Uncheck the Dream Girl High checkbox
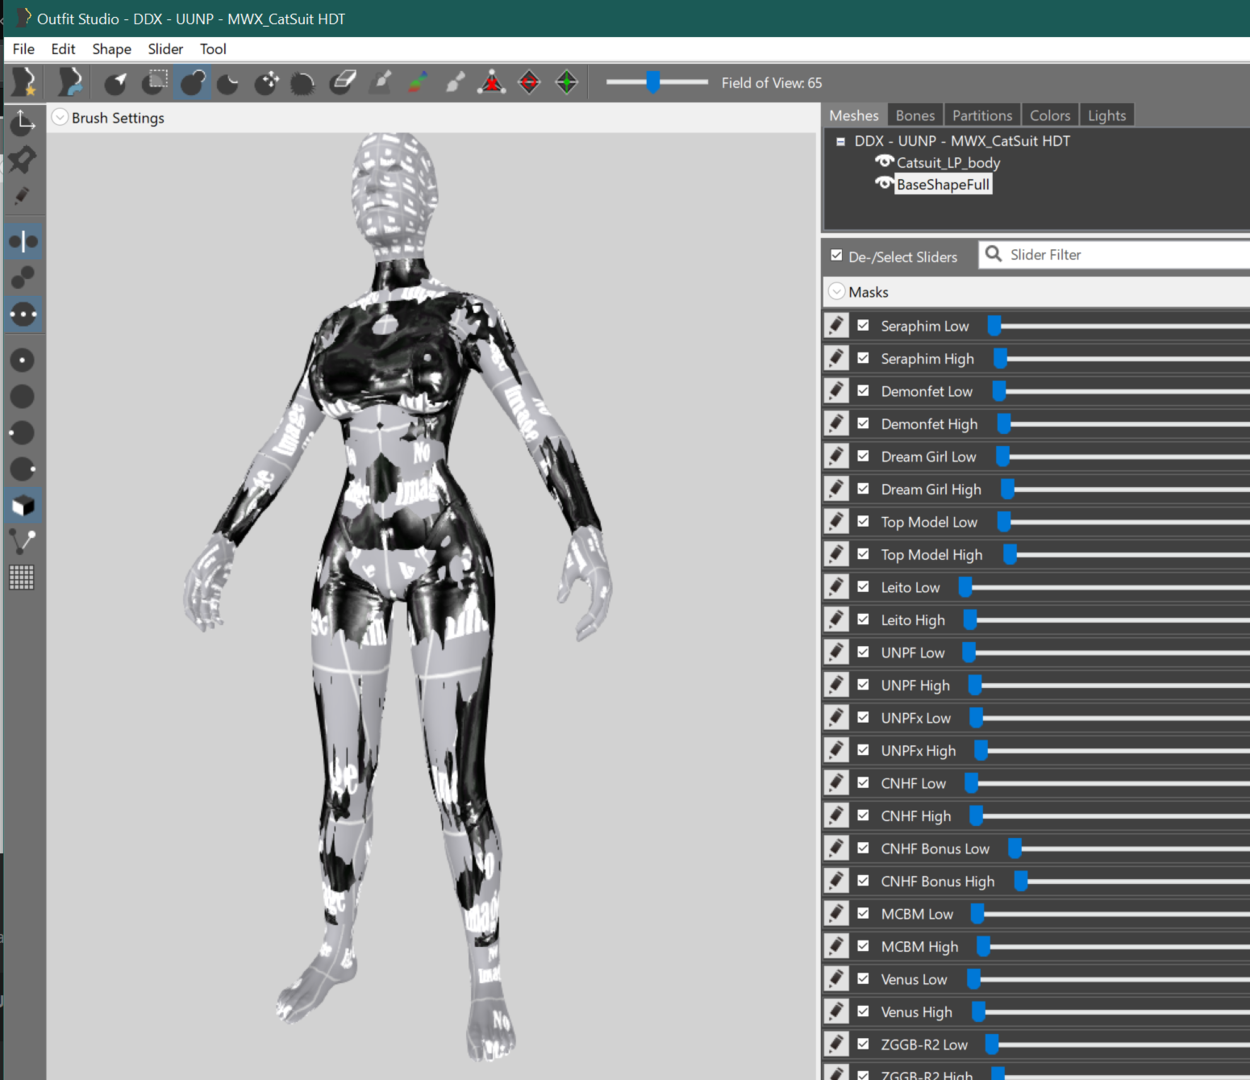1250x1080 pixels. pyautogui.click(x=863, y=488)
